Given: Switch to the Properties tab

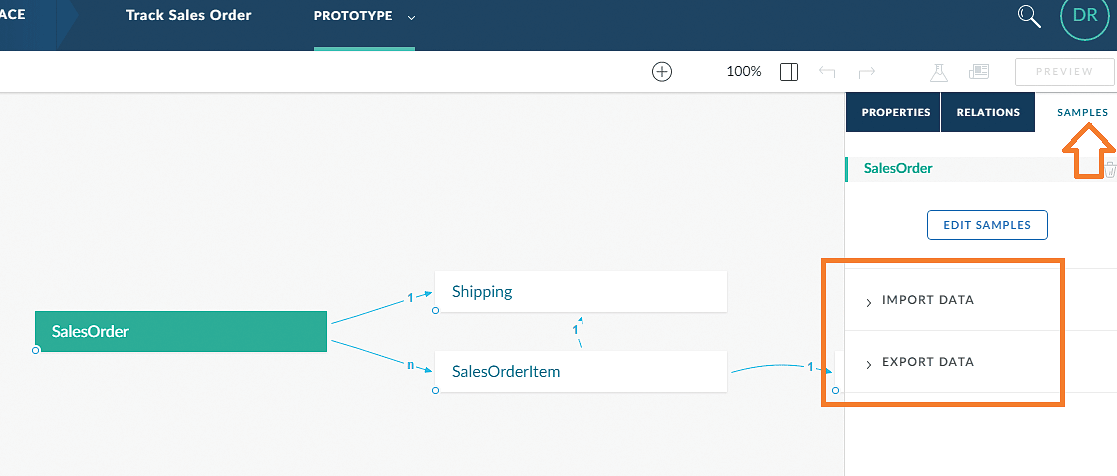Looking at the screenshot, I should [895, 112].
